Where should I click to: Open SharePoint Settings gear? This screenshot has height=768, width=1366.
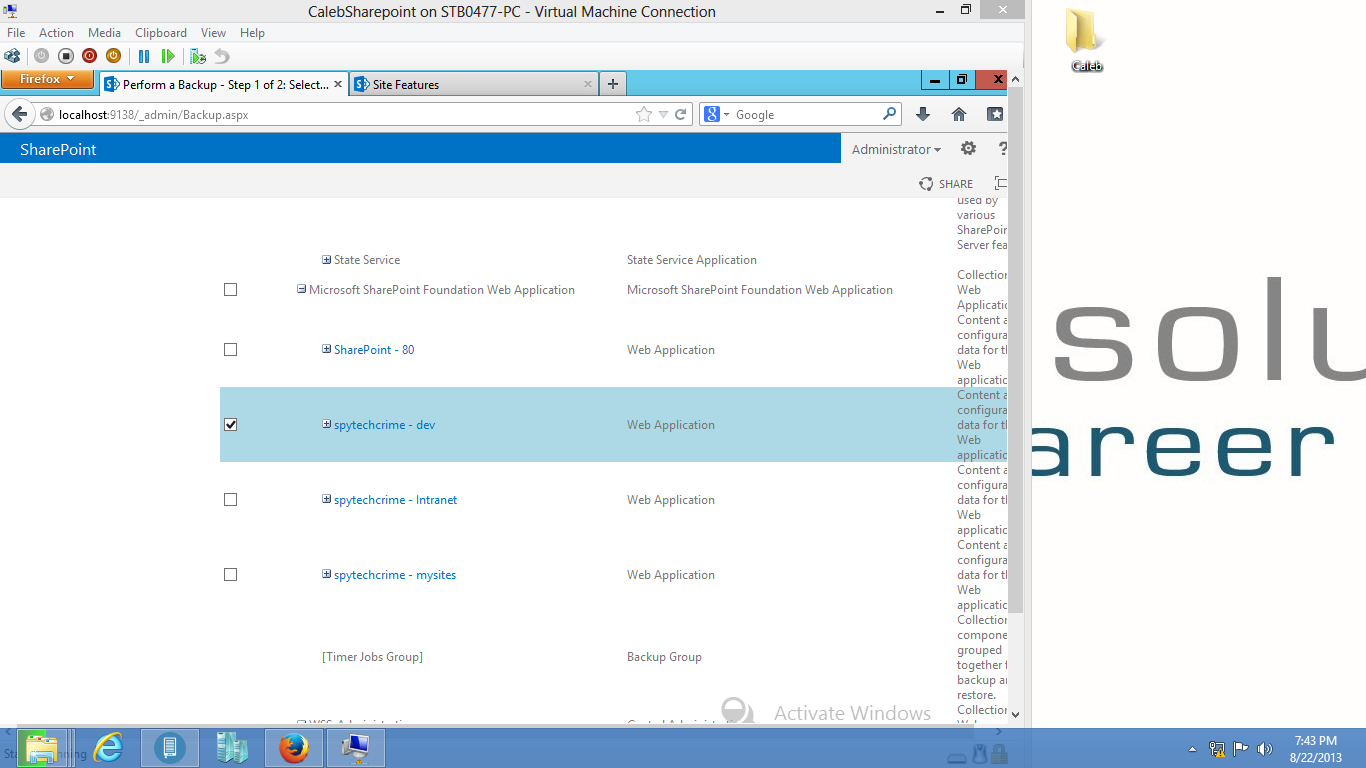(968, 149)
